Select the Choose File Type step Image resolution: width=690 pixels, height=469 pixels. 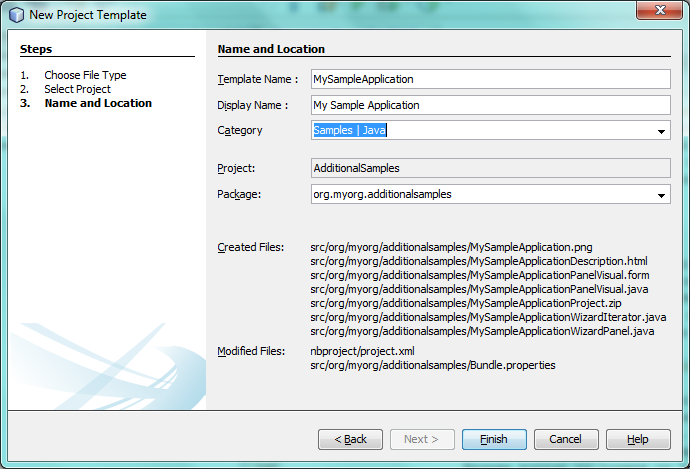point(85,75)
